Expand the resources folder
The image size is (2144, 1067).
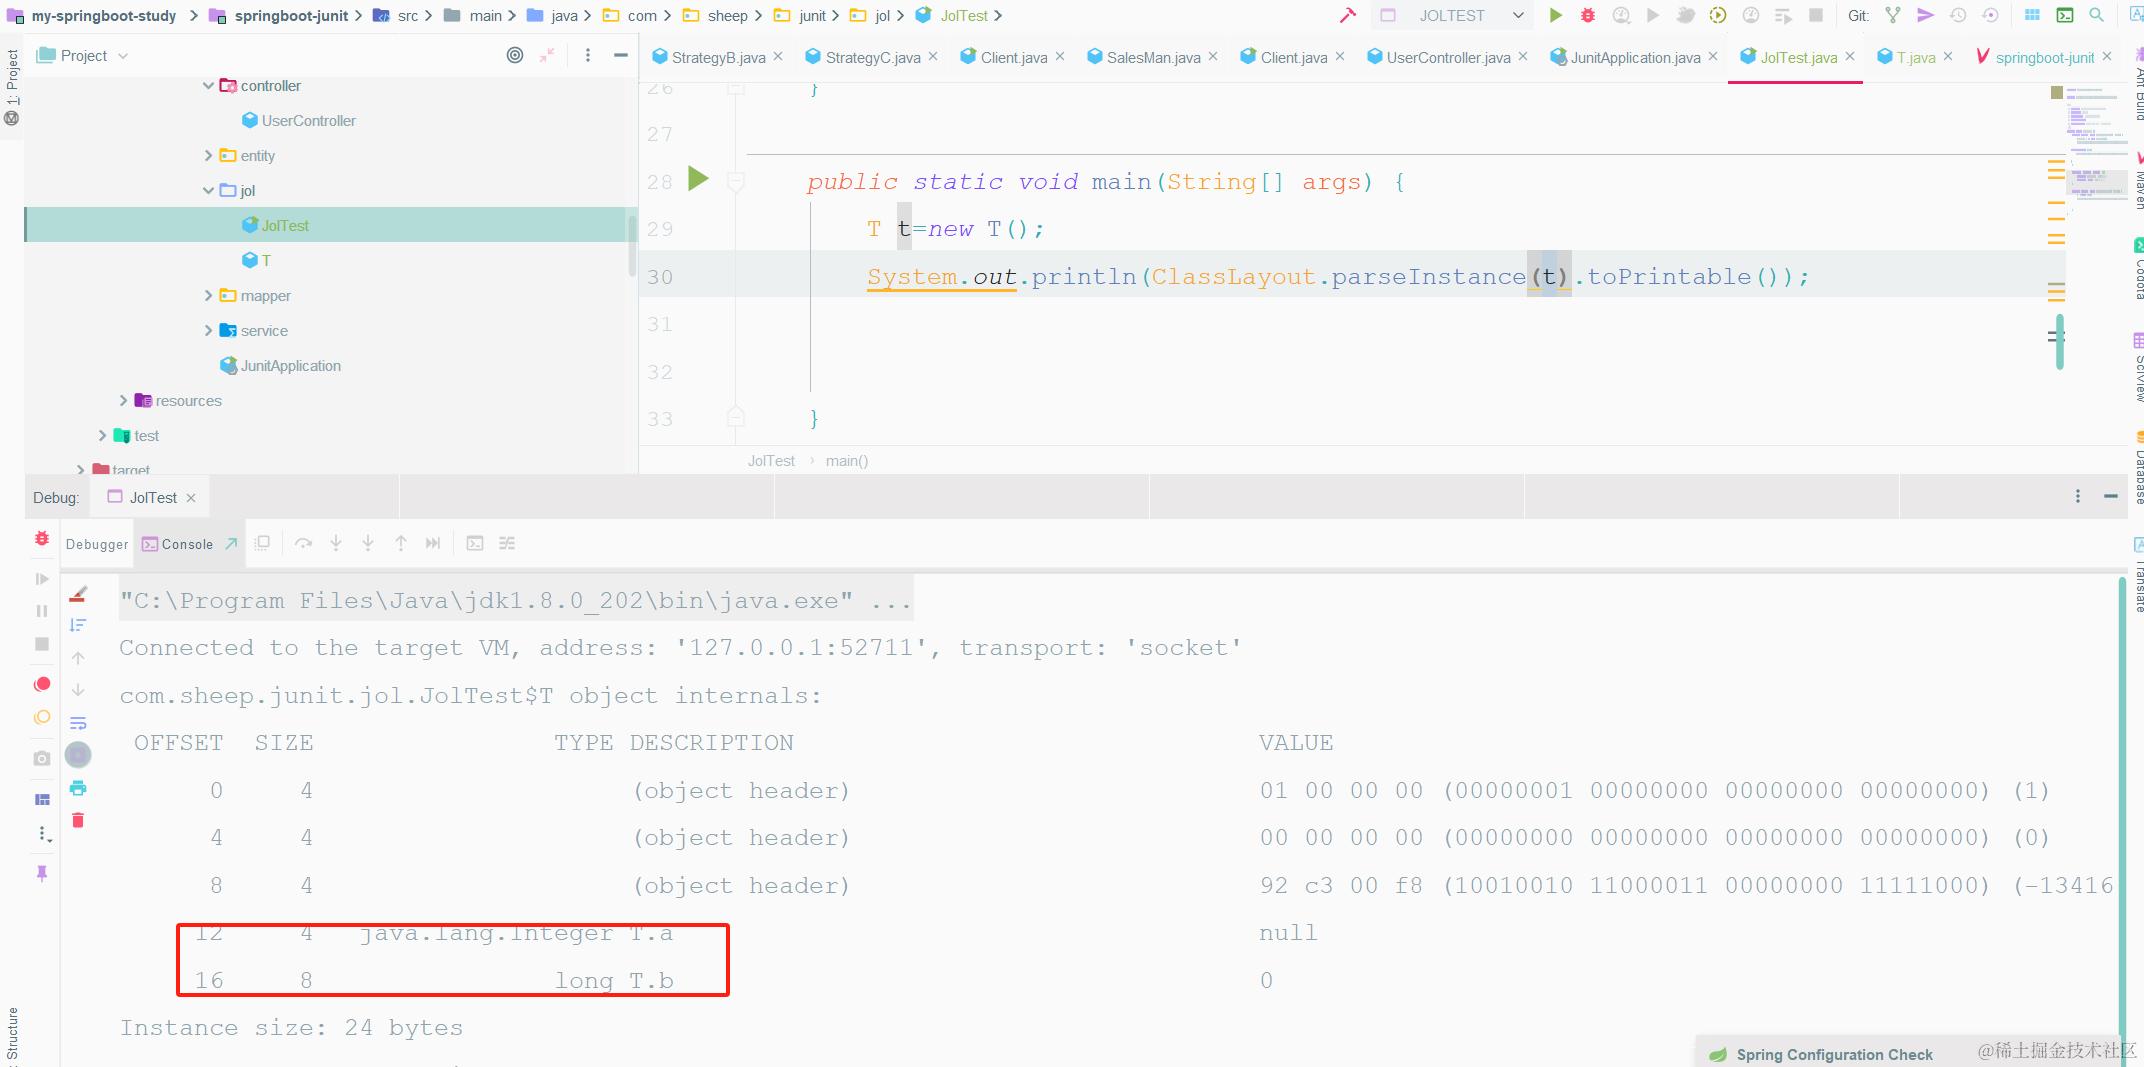(123, 401)
